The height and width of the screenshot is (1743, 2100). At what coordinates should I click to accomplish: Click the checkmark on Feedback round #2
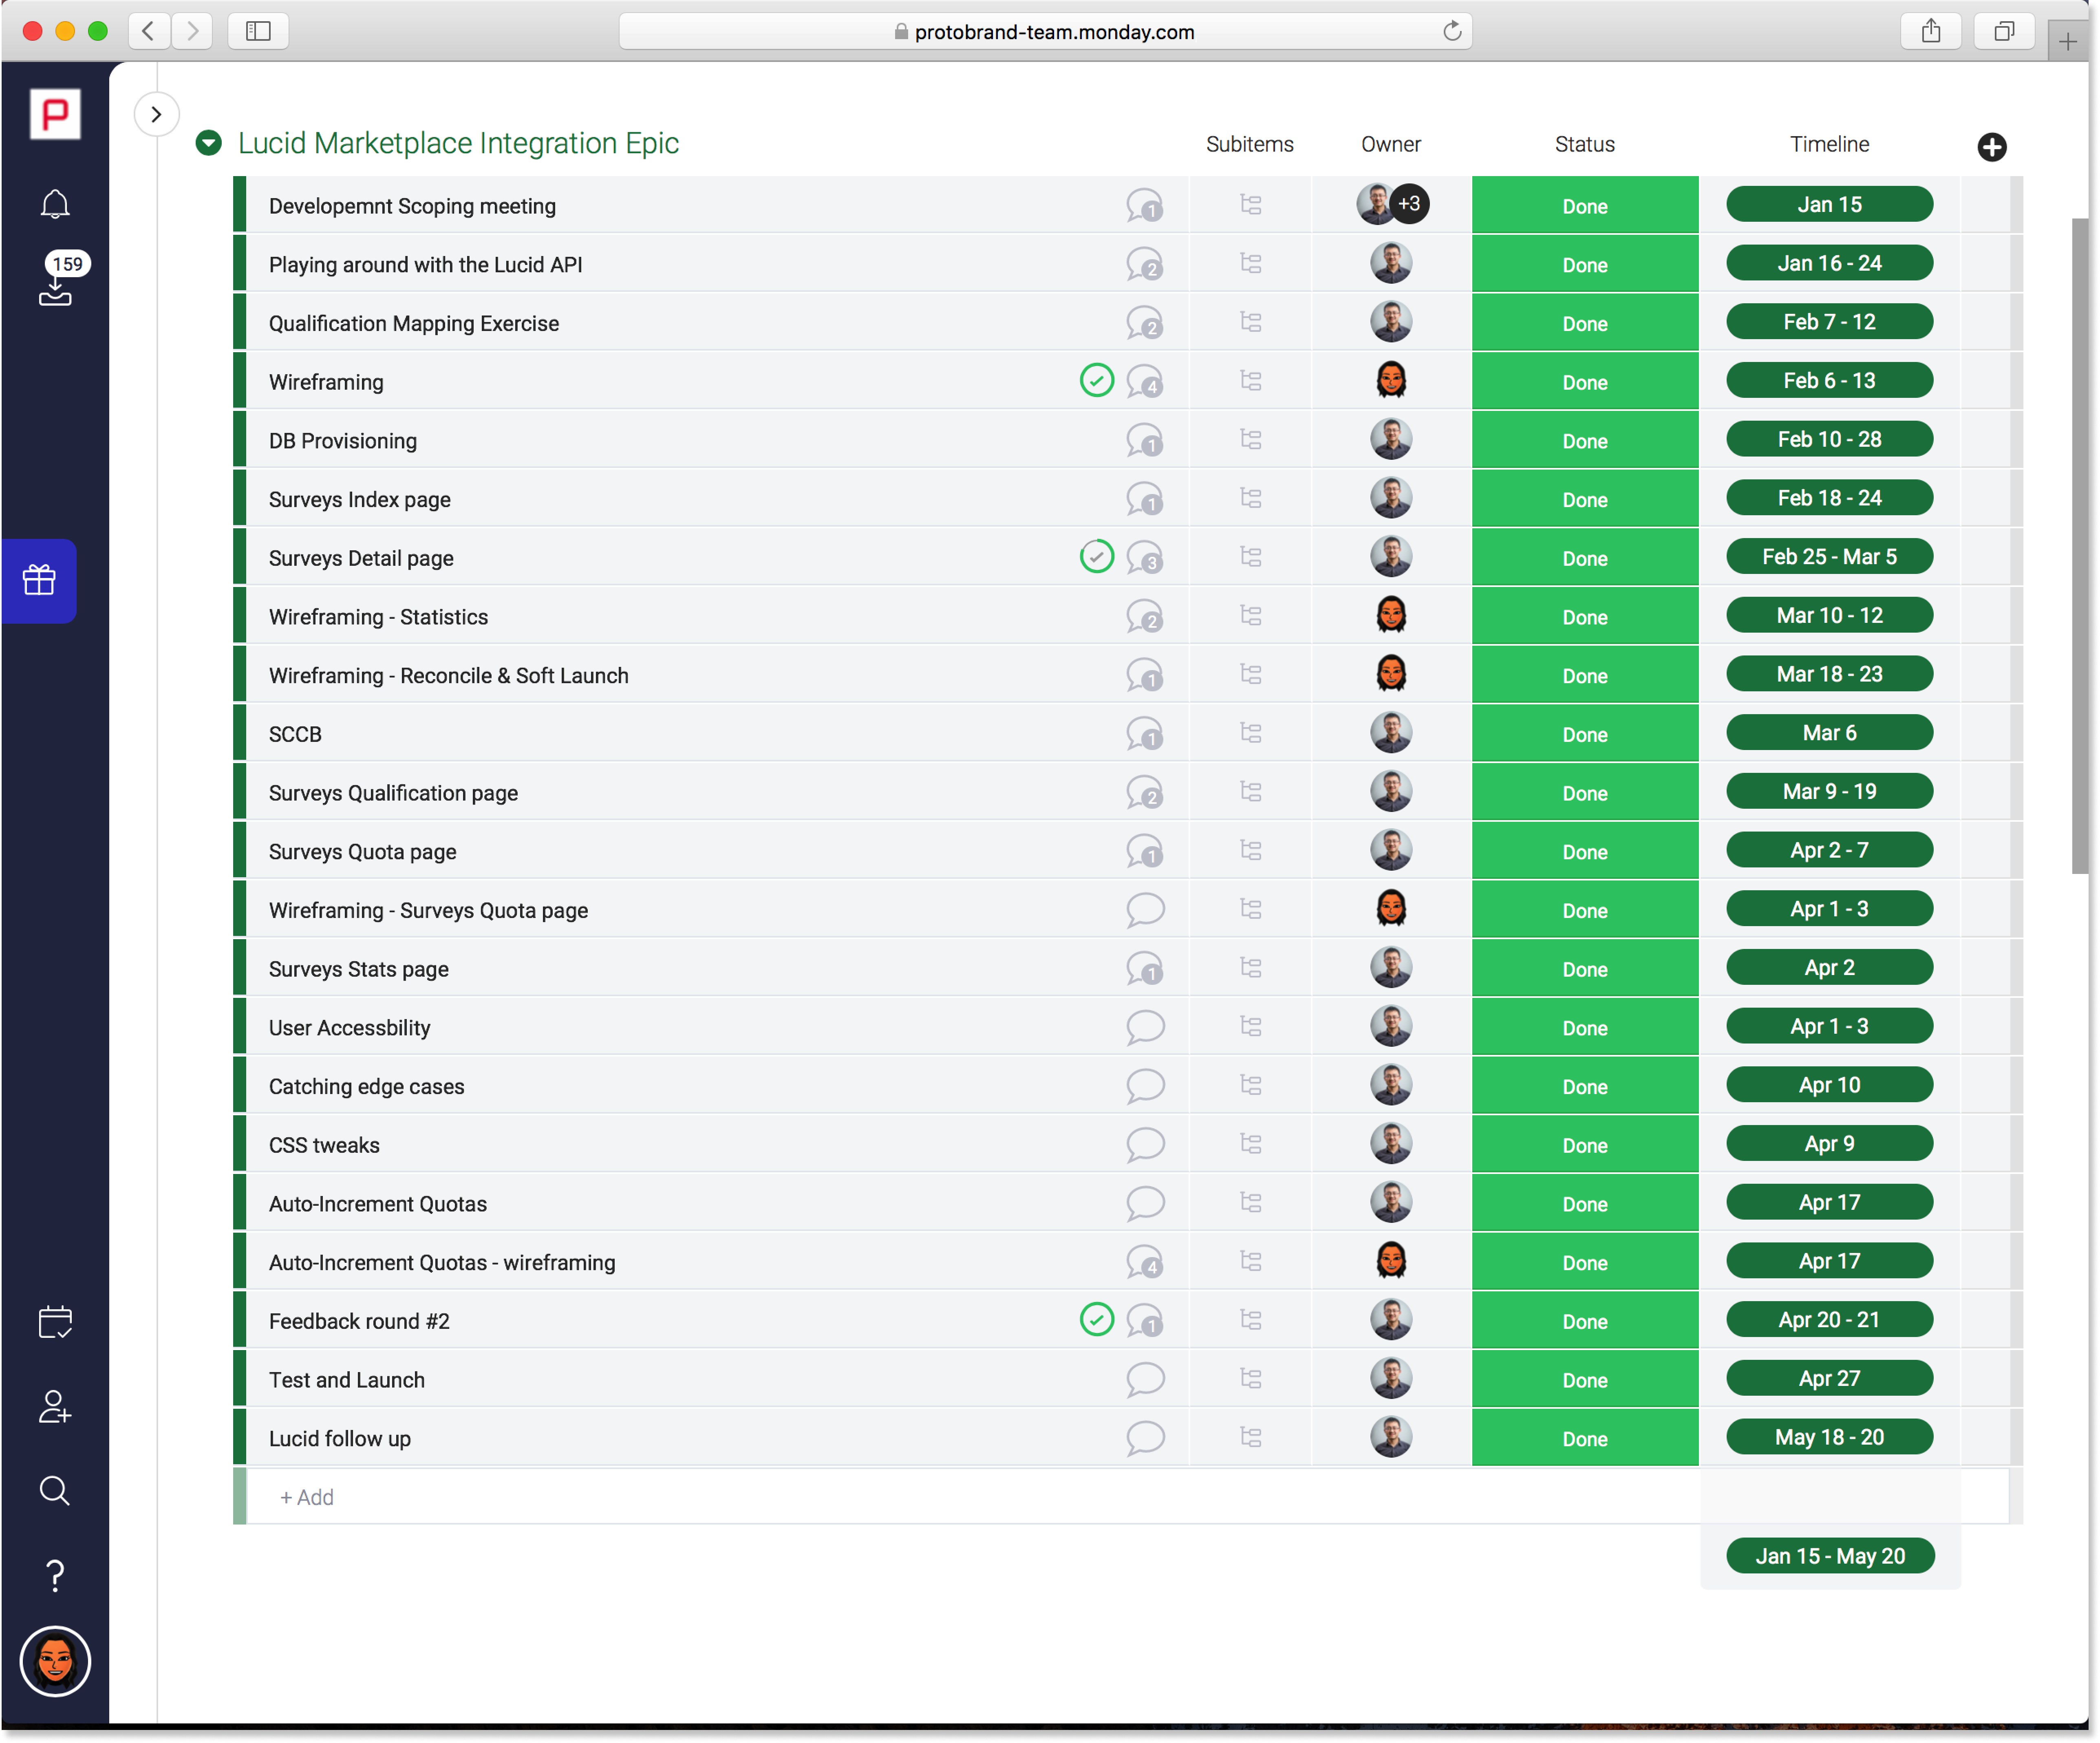tap(1096, 1320)
